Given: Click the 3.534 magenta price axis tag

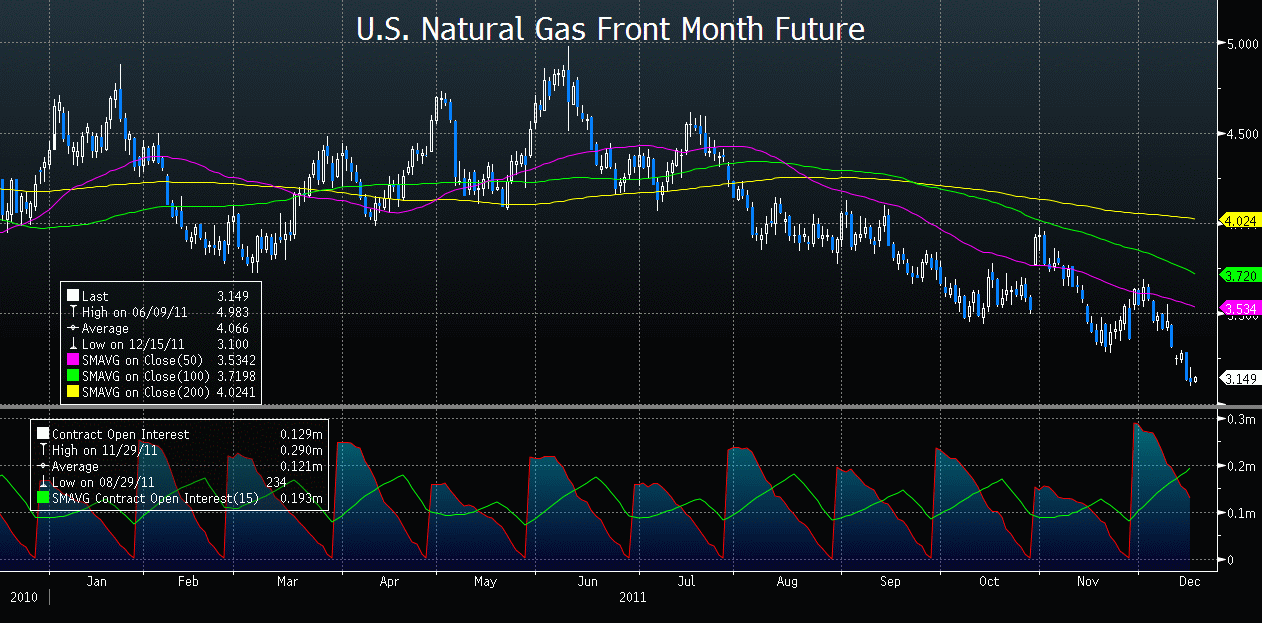Looking at the screenshot, I should pos(1239,307).
